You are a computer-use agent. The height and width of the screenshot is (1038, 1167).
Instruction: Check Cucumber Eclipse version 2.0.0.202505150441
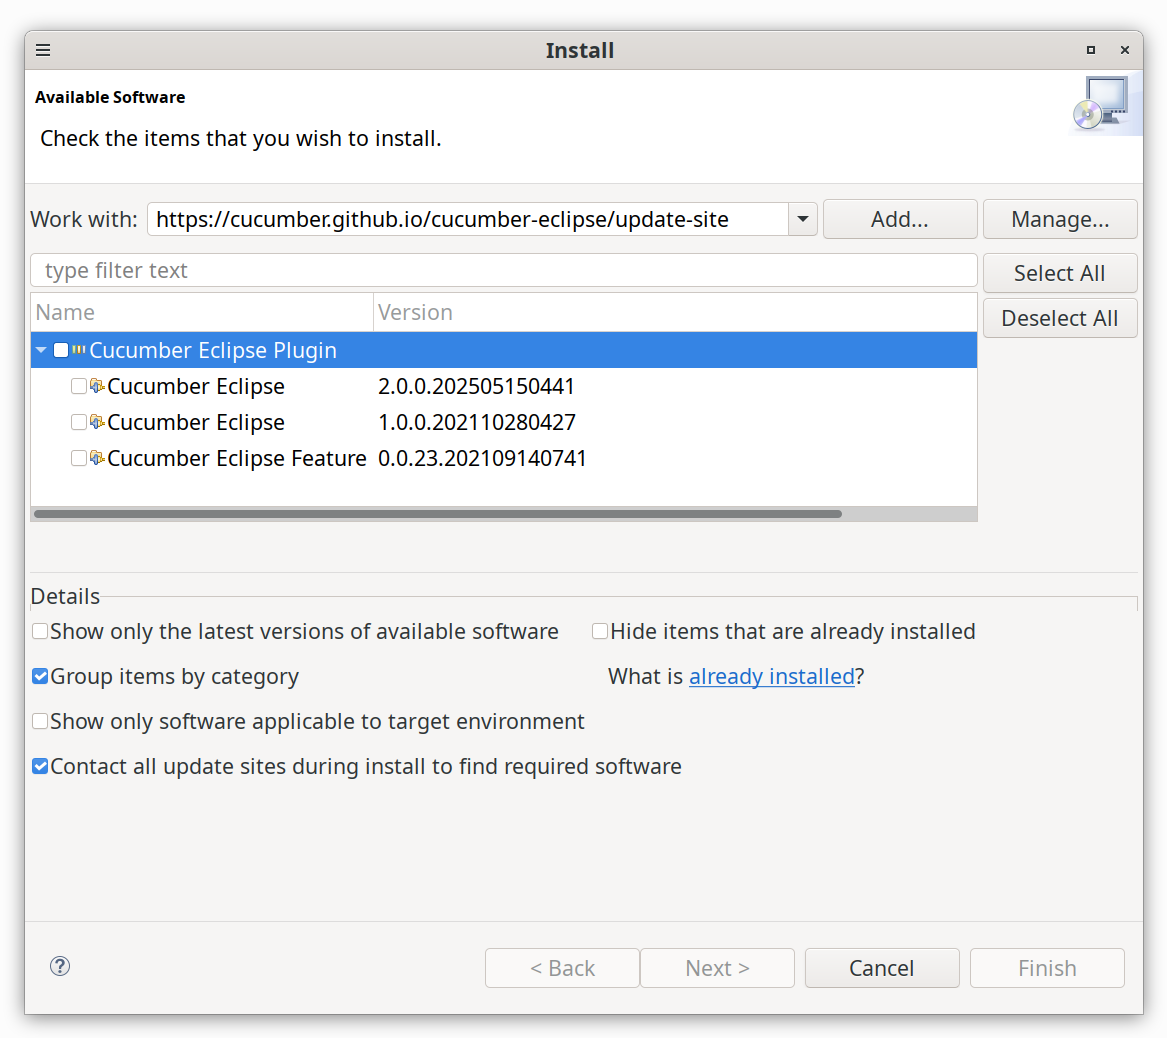coord(78,385)
